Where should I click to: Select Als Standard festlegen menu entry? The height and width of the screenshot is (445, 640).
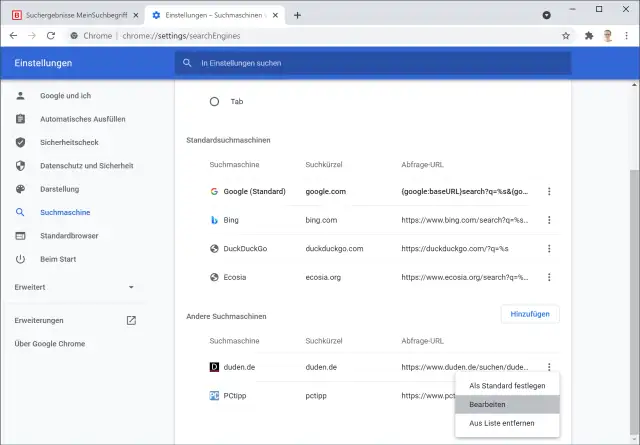tap(507, 385)
